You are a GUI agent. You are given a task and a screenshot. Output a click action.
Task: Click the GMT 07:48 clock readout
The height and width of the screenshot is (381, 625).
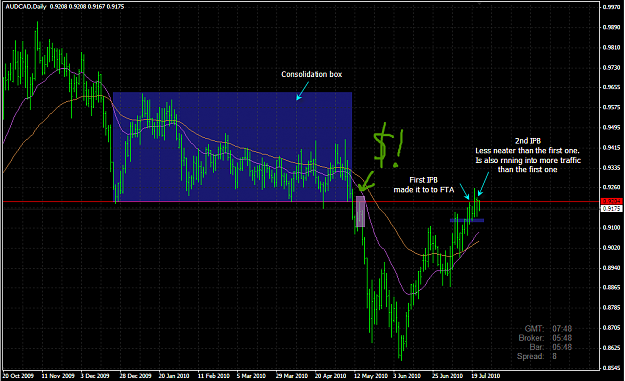pos(548,329)
